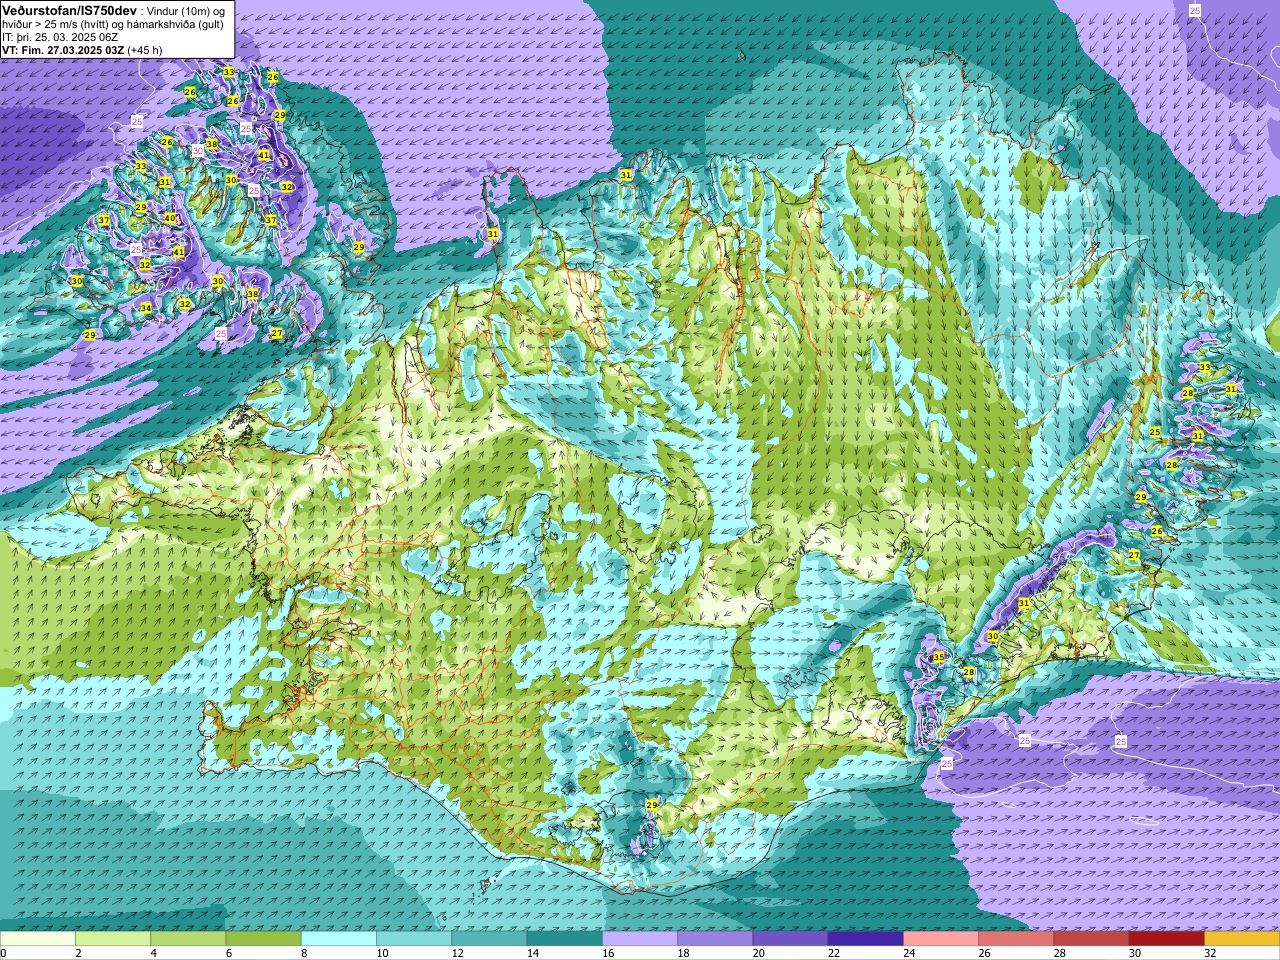Click the legend scale value 12

tap(458, 953)
